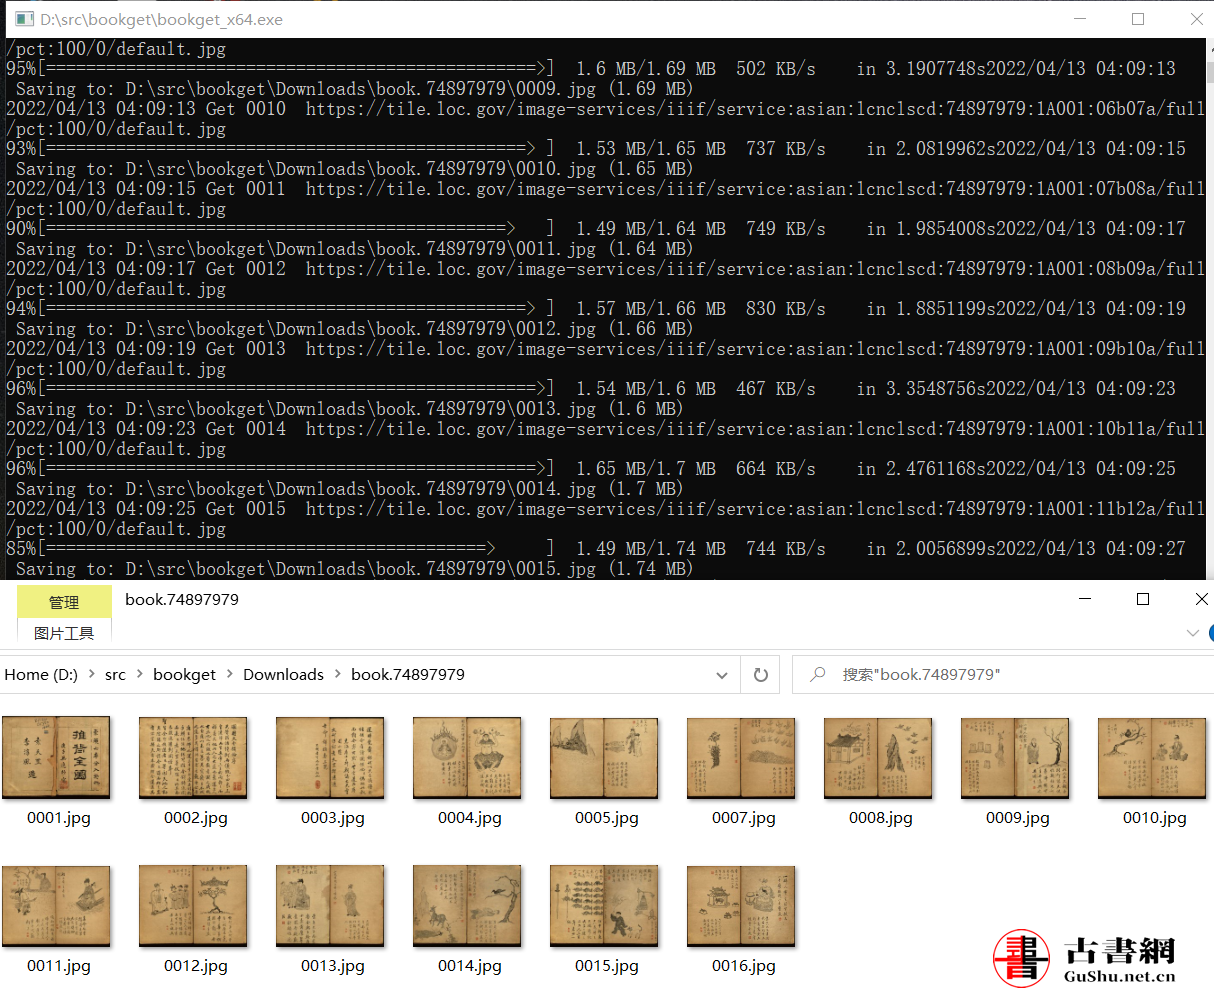The width and height of the screenshot is (1214, 993).
Task: Maximize the Explorer window
Action: pyautogui.click(x=1143, y=599)
